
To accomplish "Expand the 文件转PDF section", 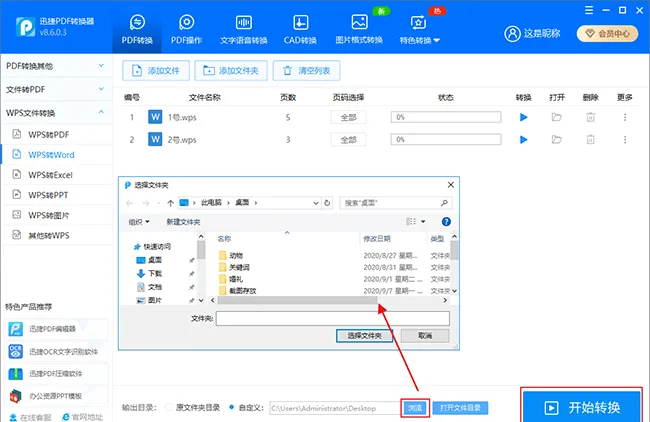I will 56,90.
